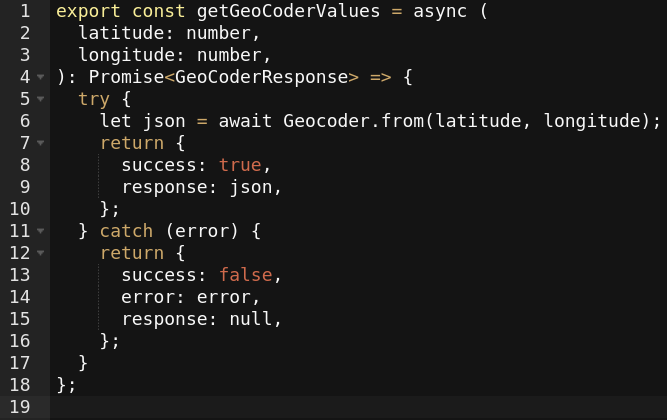Select line number 6 in the gutter
Screen dimensions: 667x420
point(23,121)
